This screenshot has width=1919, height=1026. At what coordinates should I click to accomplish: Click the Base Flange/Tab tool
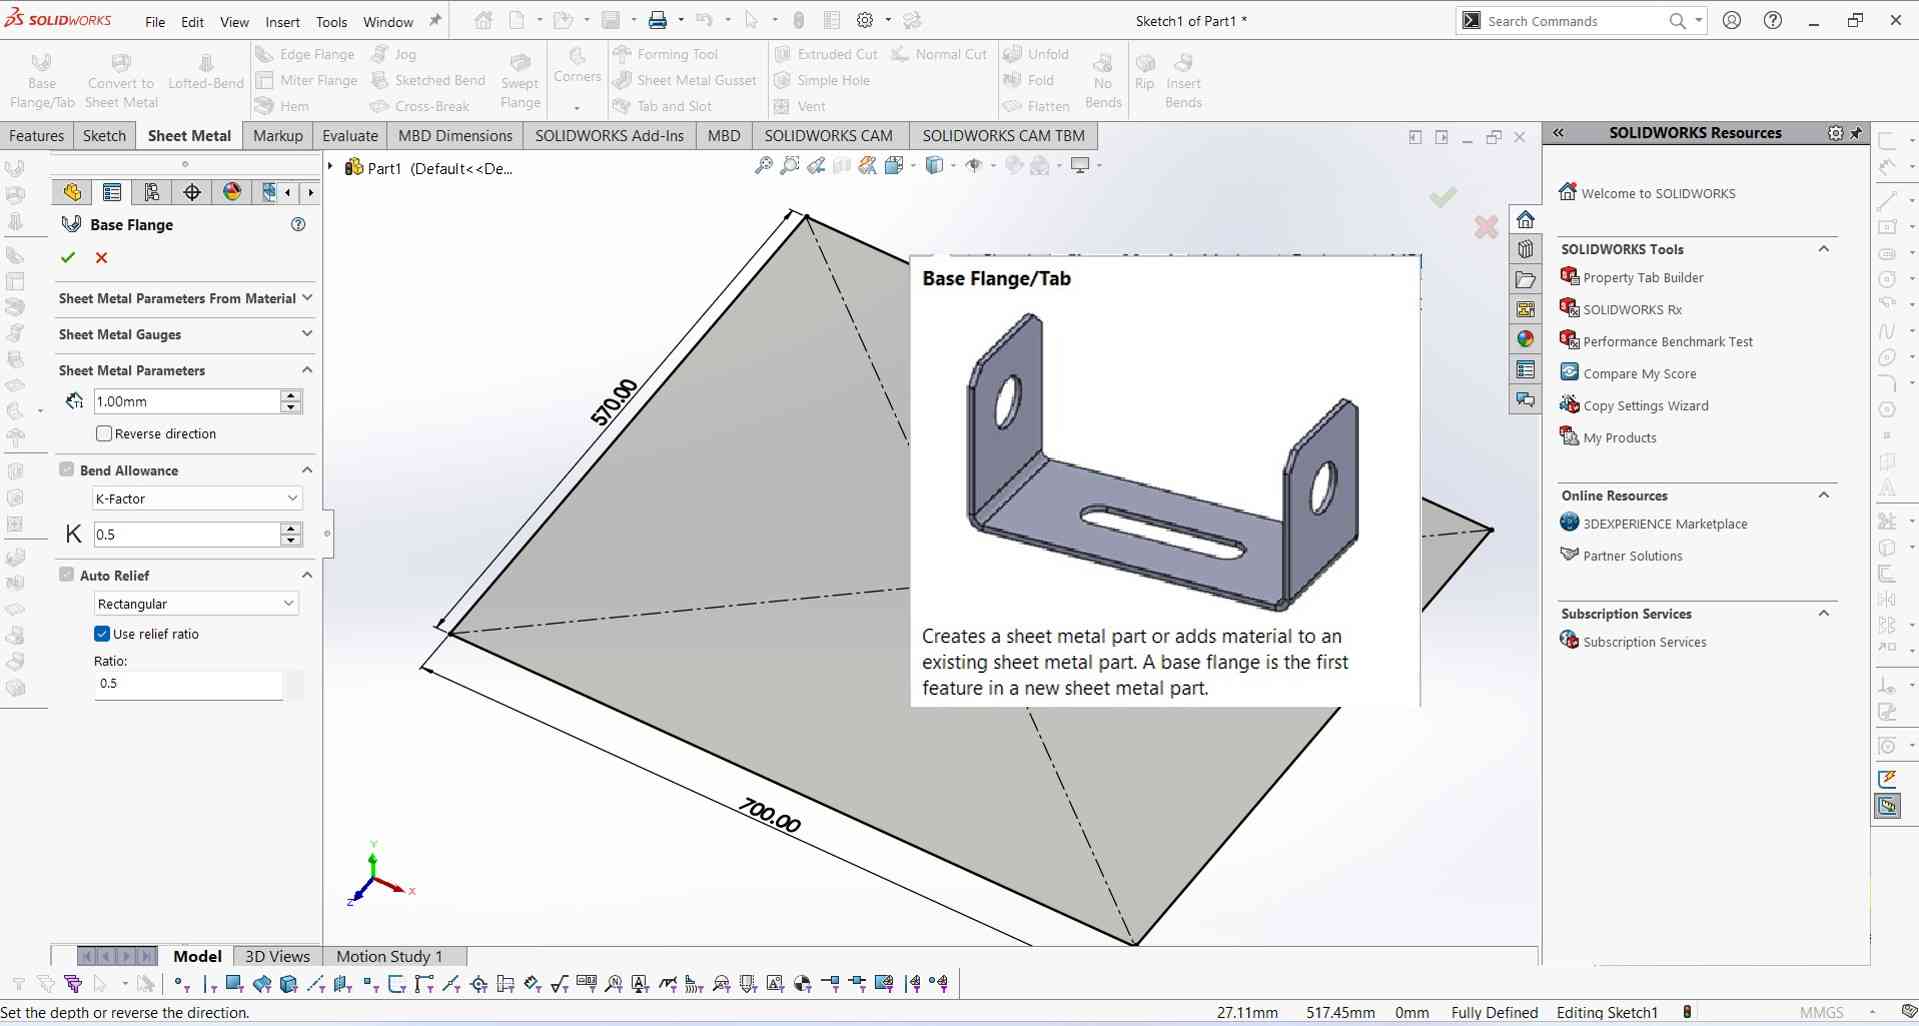(42, 80)
